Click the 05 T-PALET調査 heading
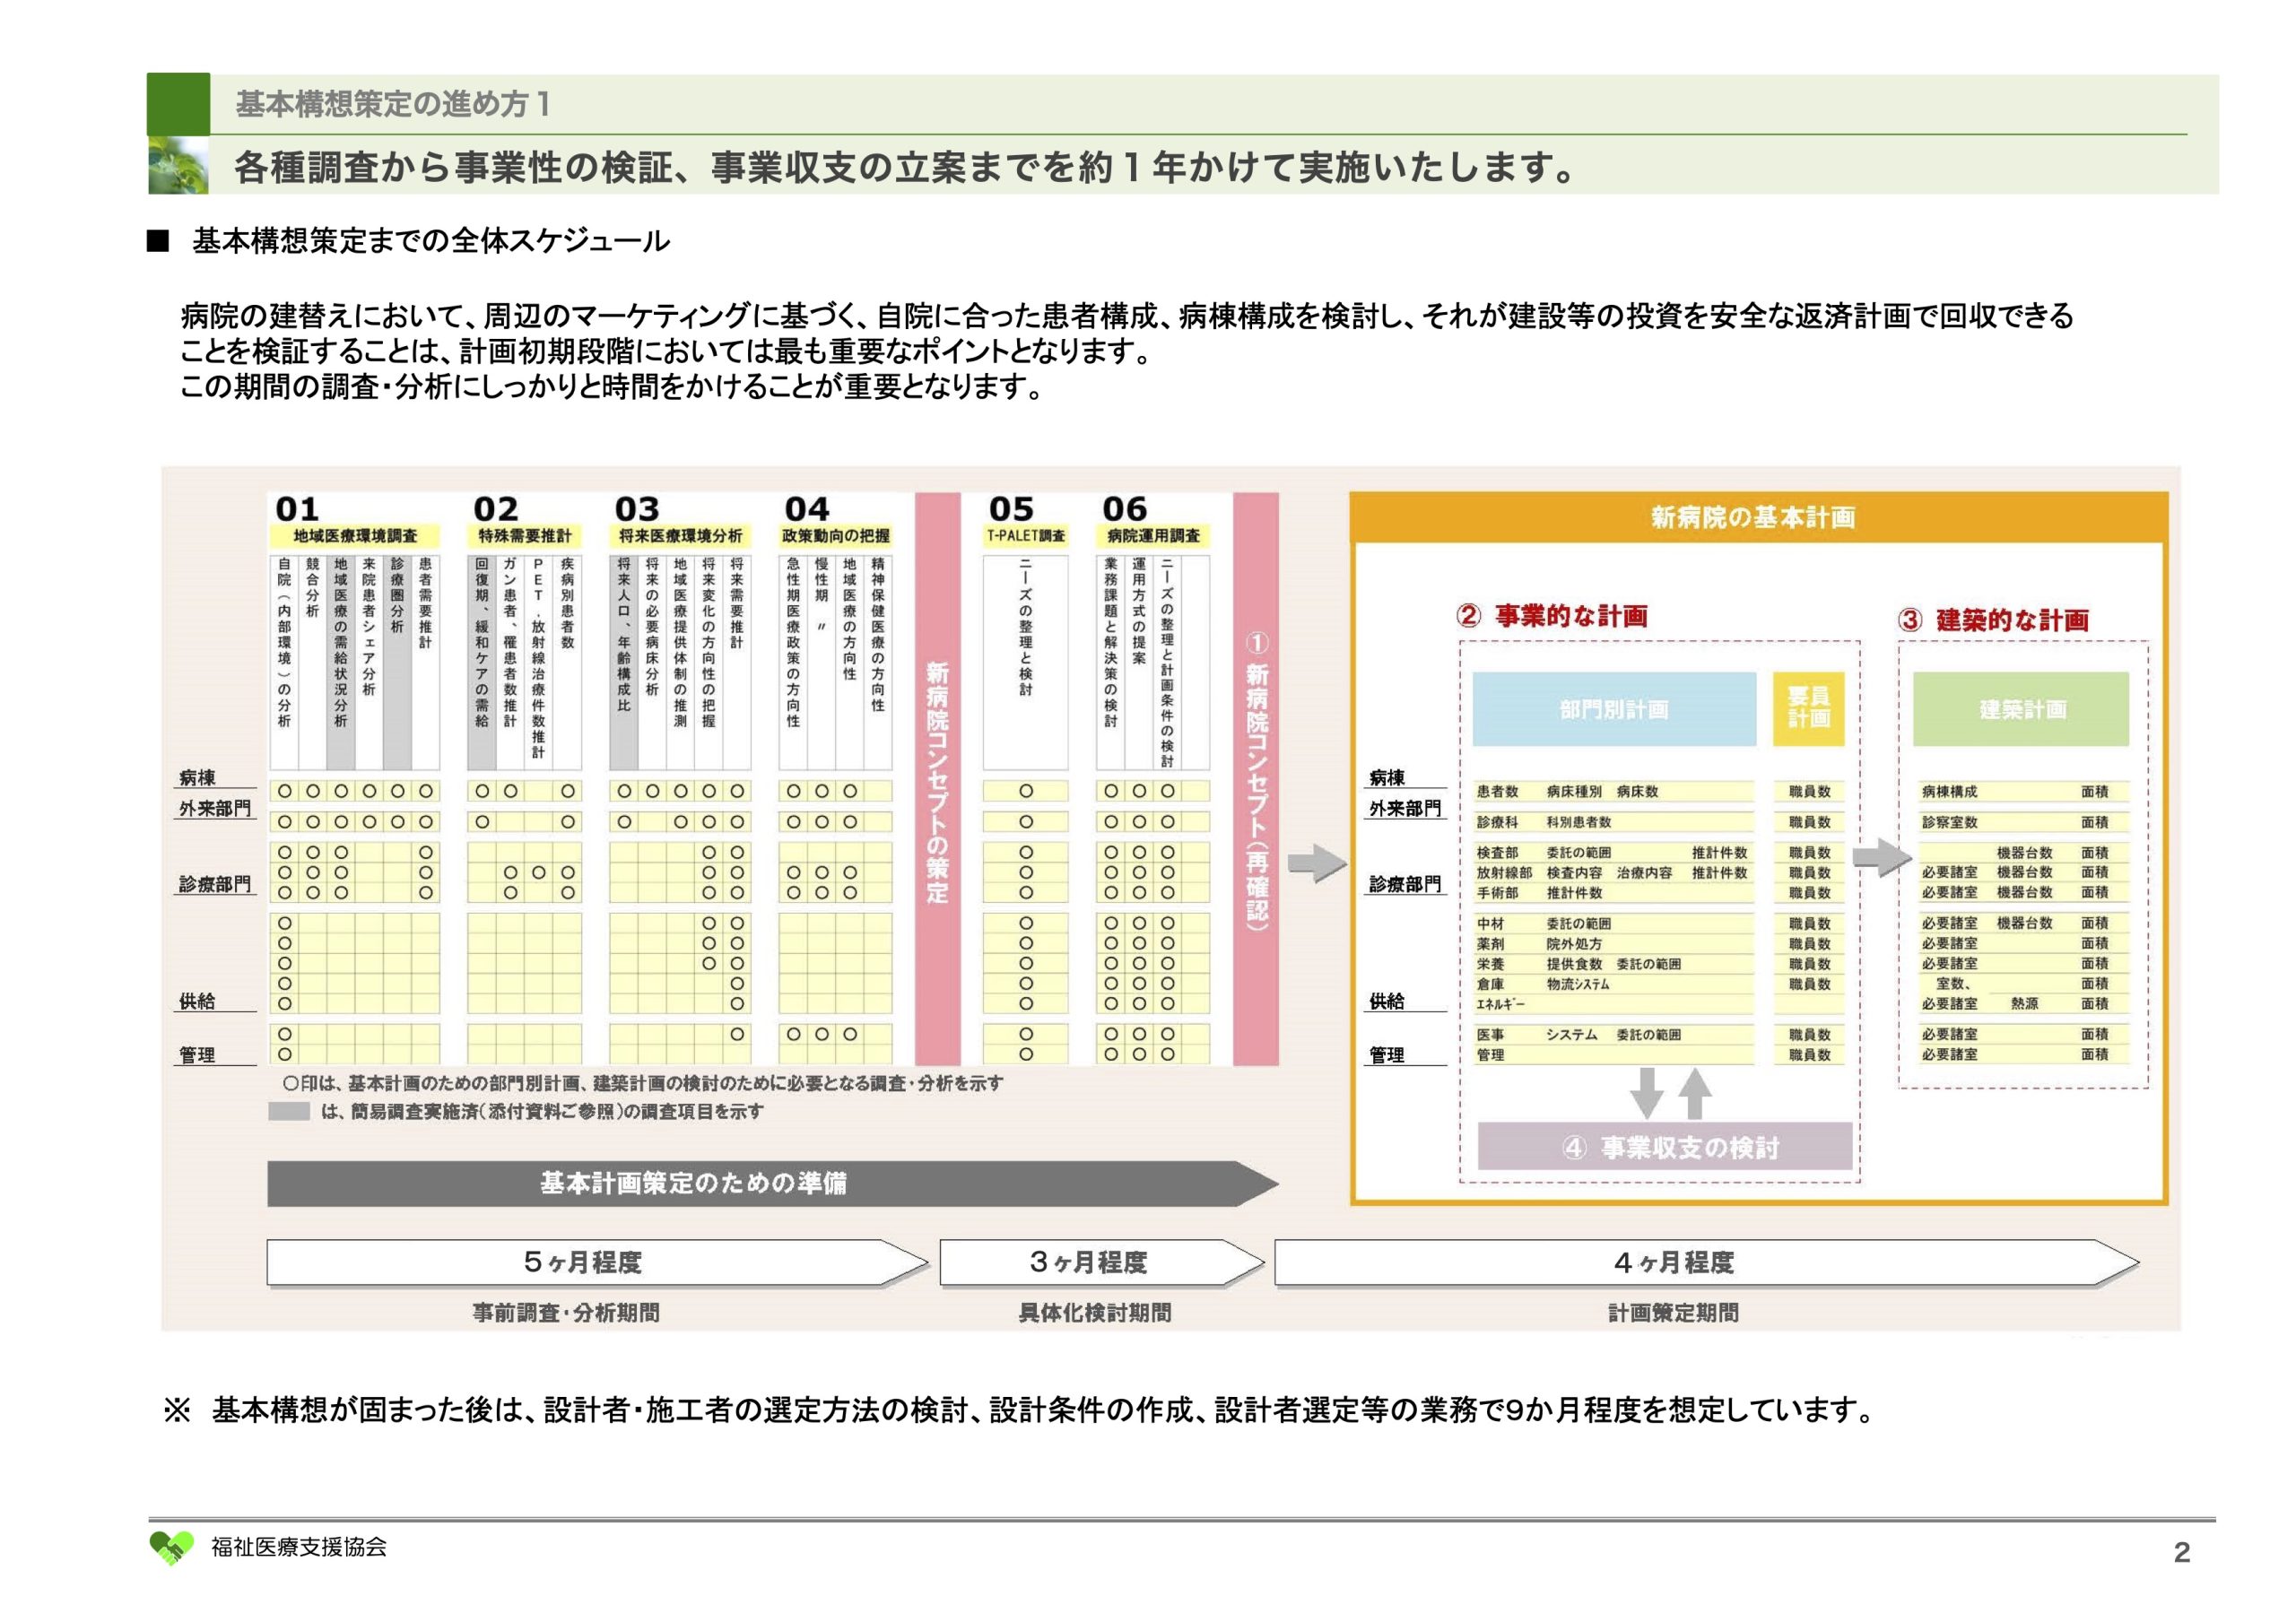The width and height of the screenshot is (2296, 1622). [1025, 522]
